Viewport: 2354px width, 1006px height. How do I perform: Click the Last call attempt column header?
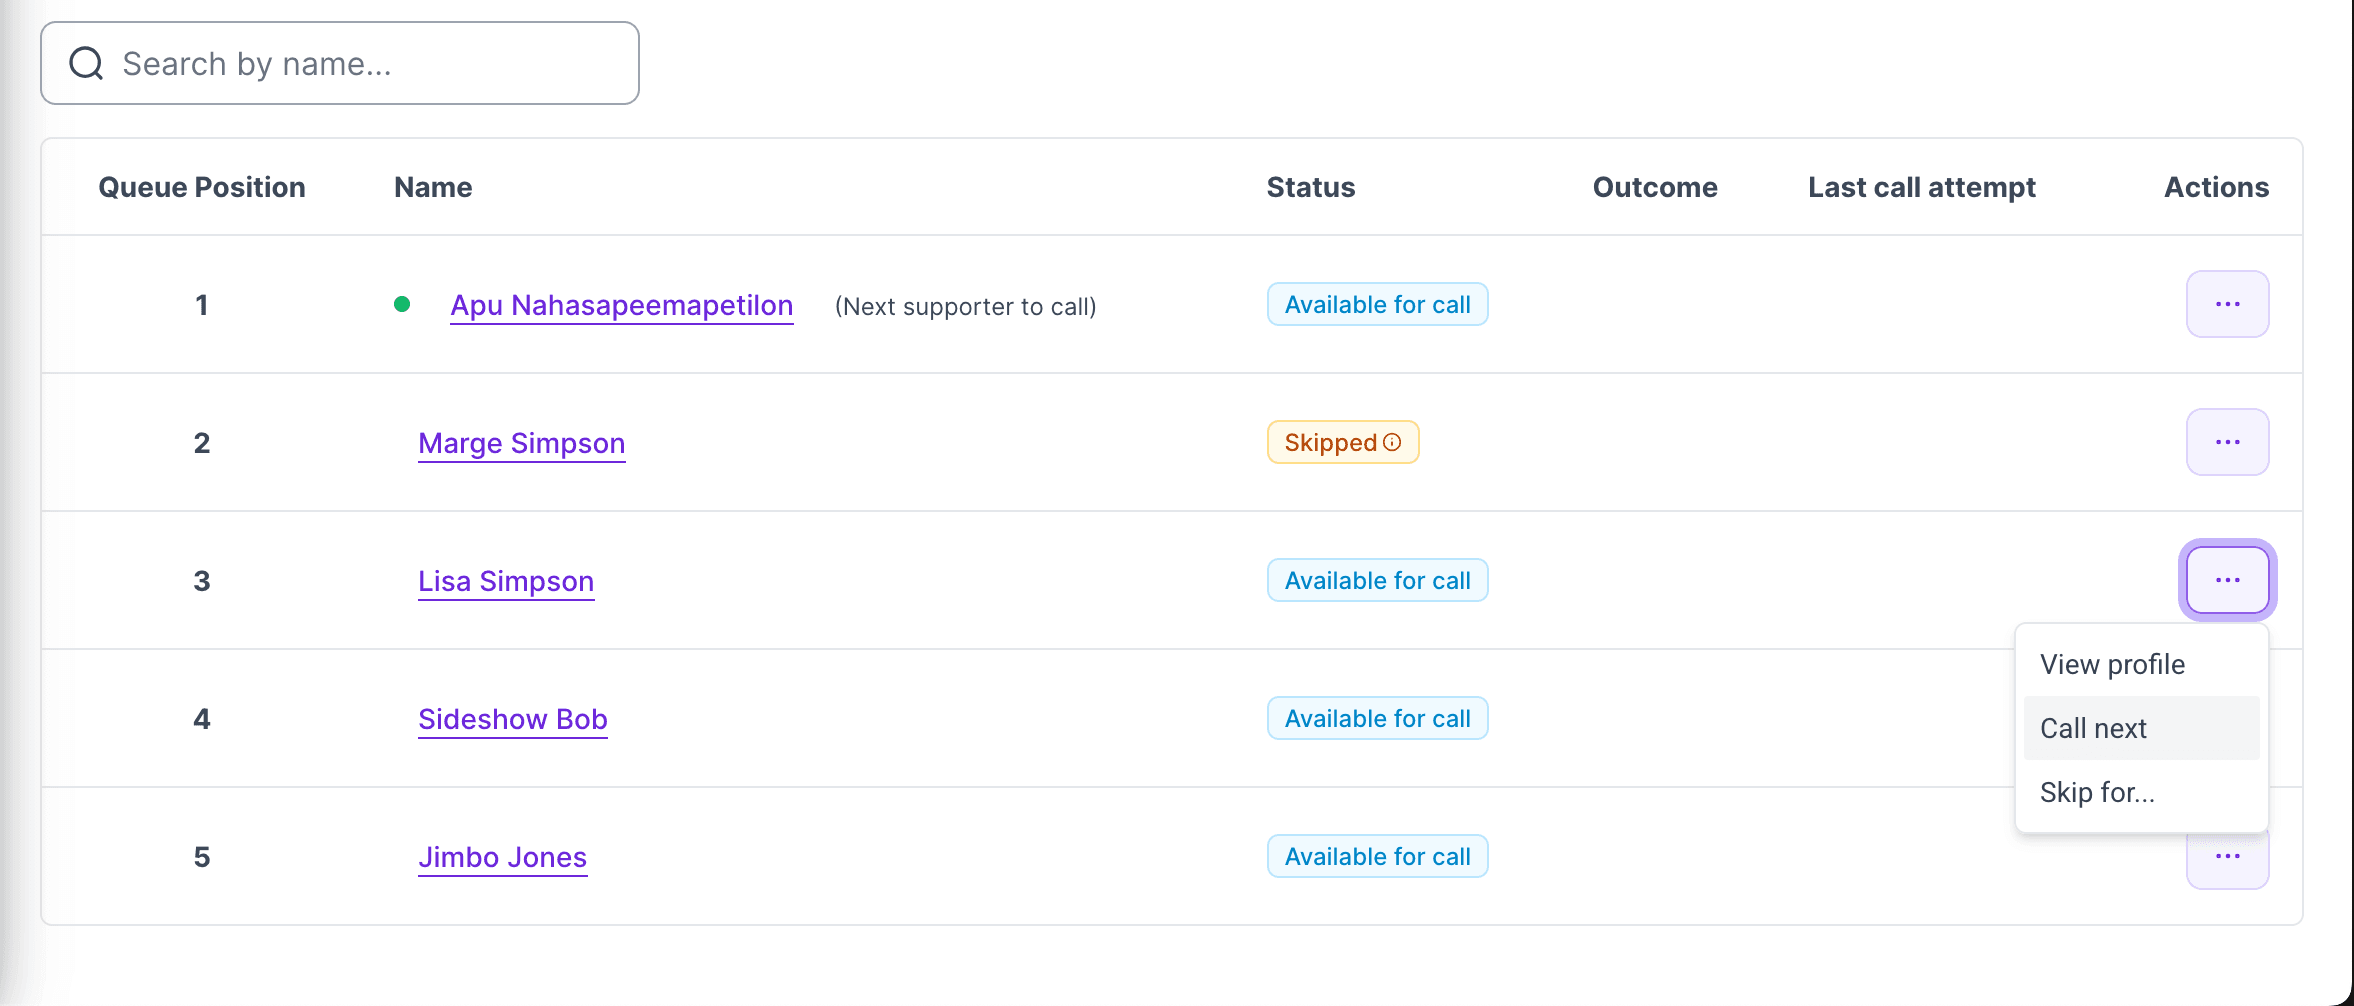(1921, 187)
